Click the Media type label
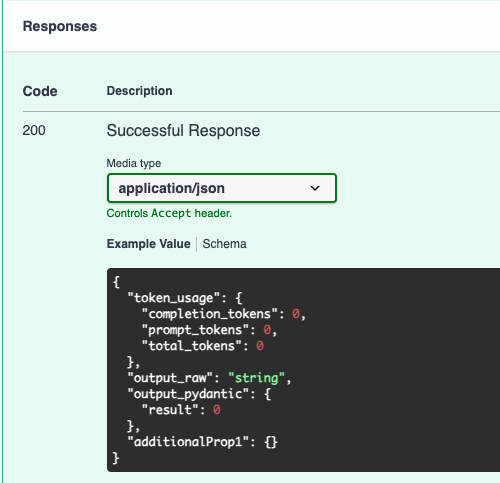 [x=134, y=163]
